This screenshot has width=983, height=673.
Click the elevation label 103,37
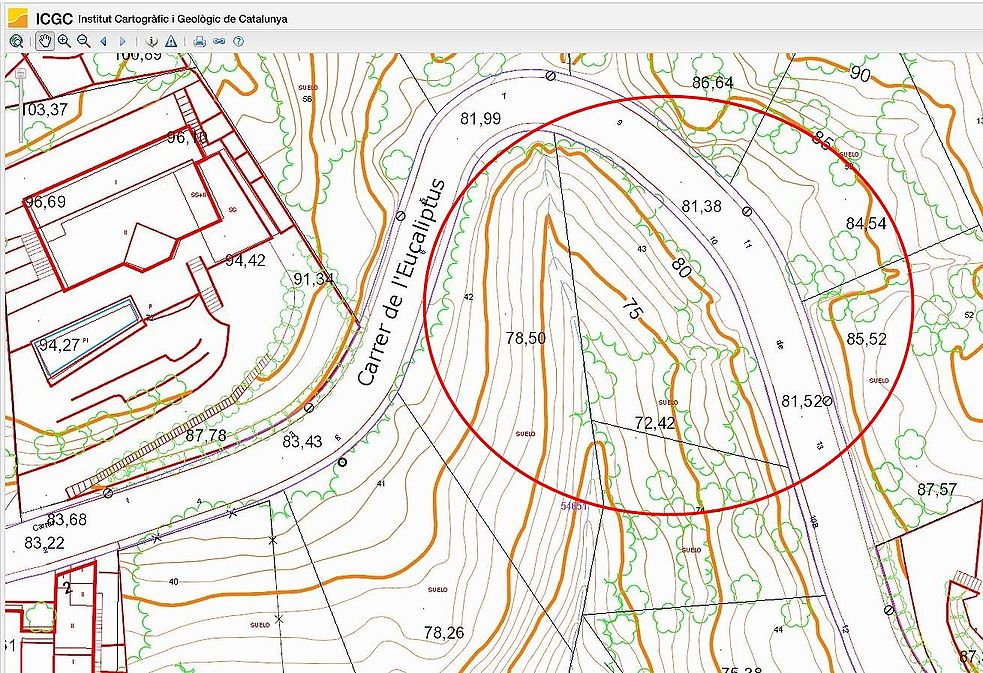45,110
